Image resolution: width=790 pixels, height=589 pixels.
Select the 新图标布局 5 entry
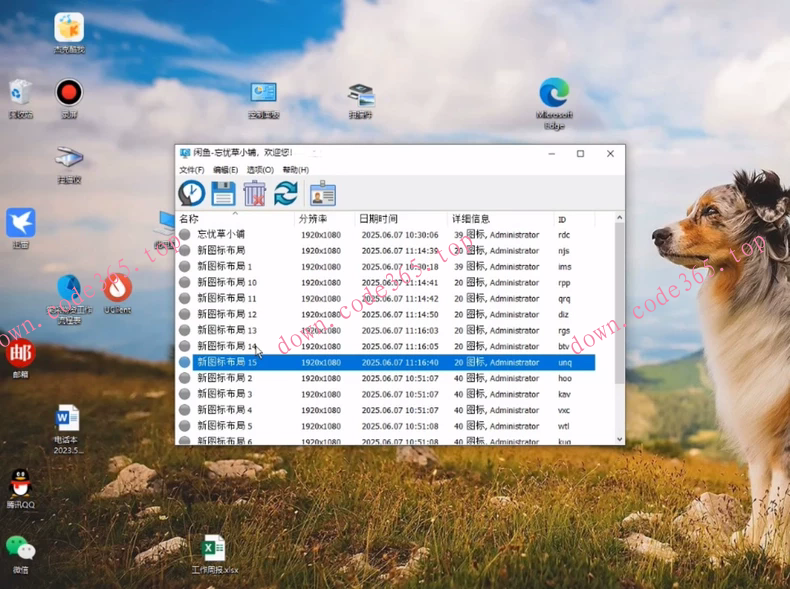tap(386, 426)
